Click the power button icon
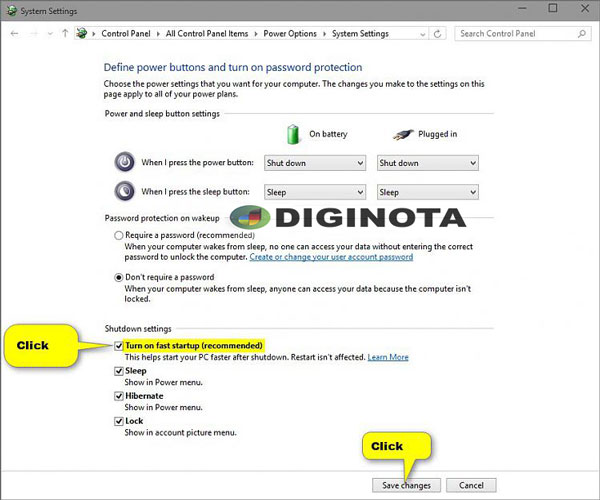Screen dimensions: 600x500 coord(124,162)
